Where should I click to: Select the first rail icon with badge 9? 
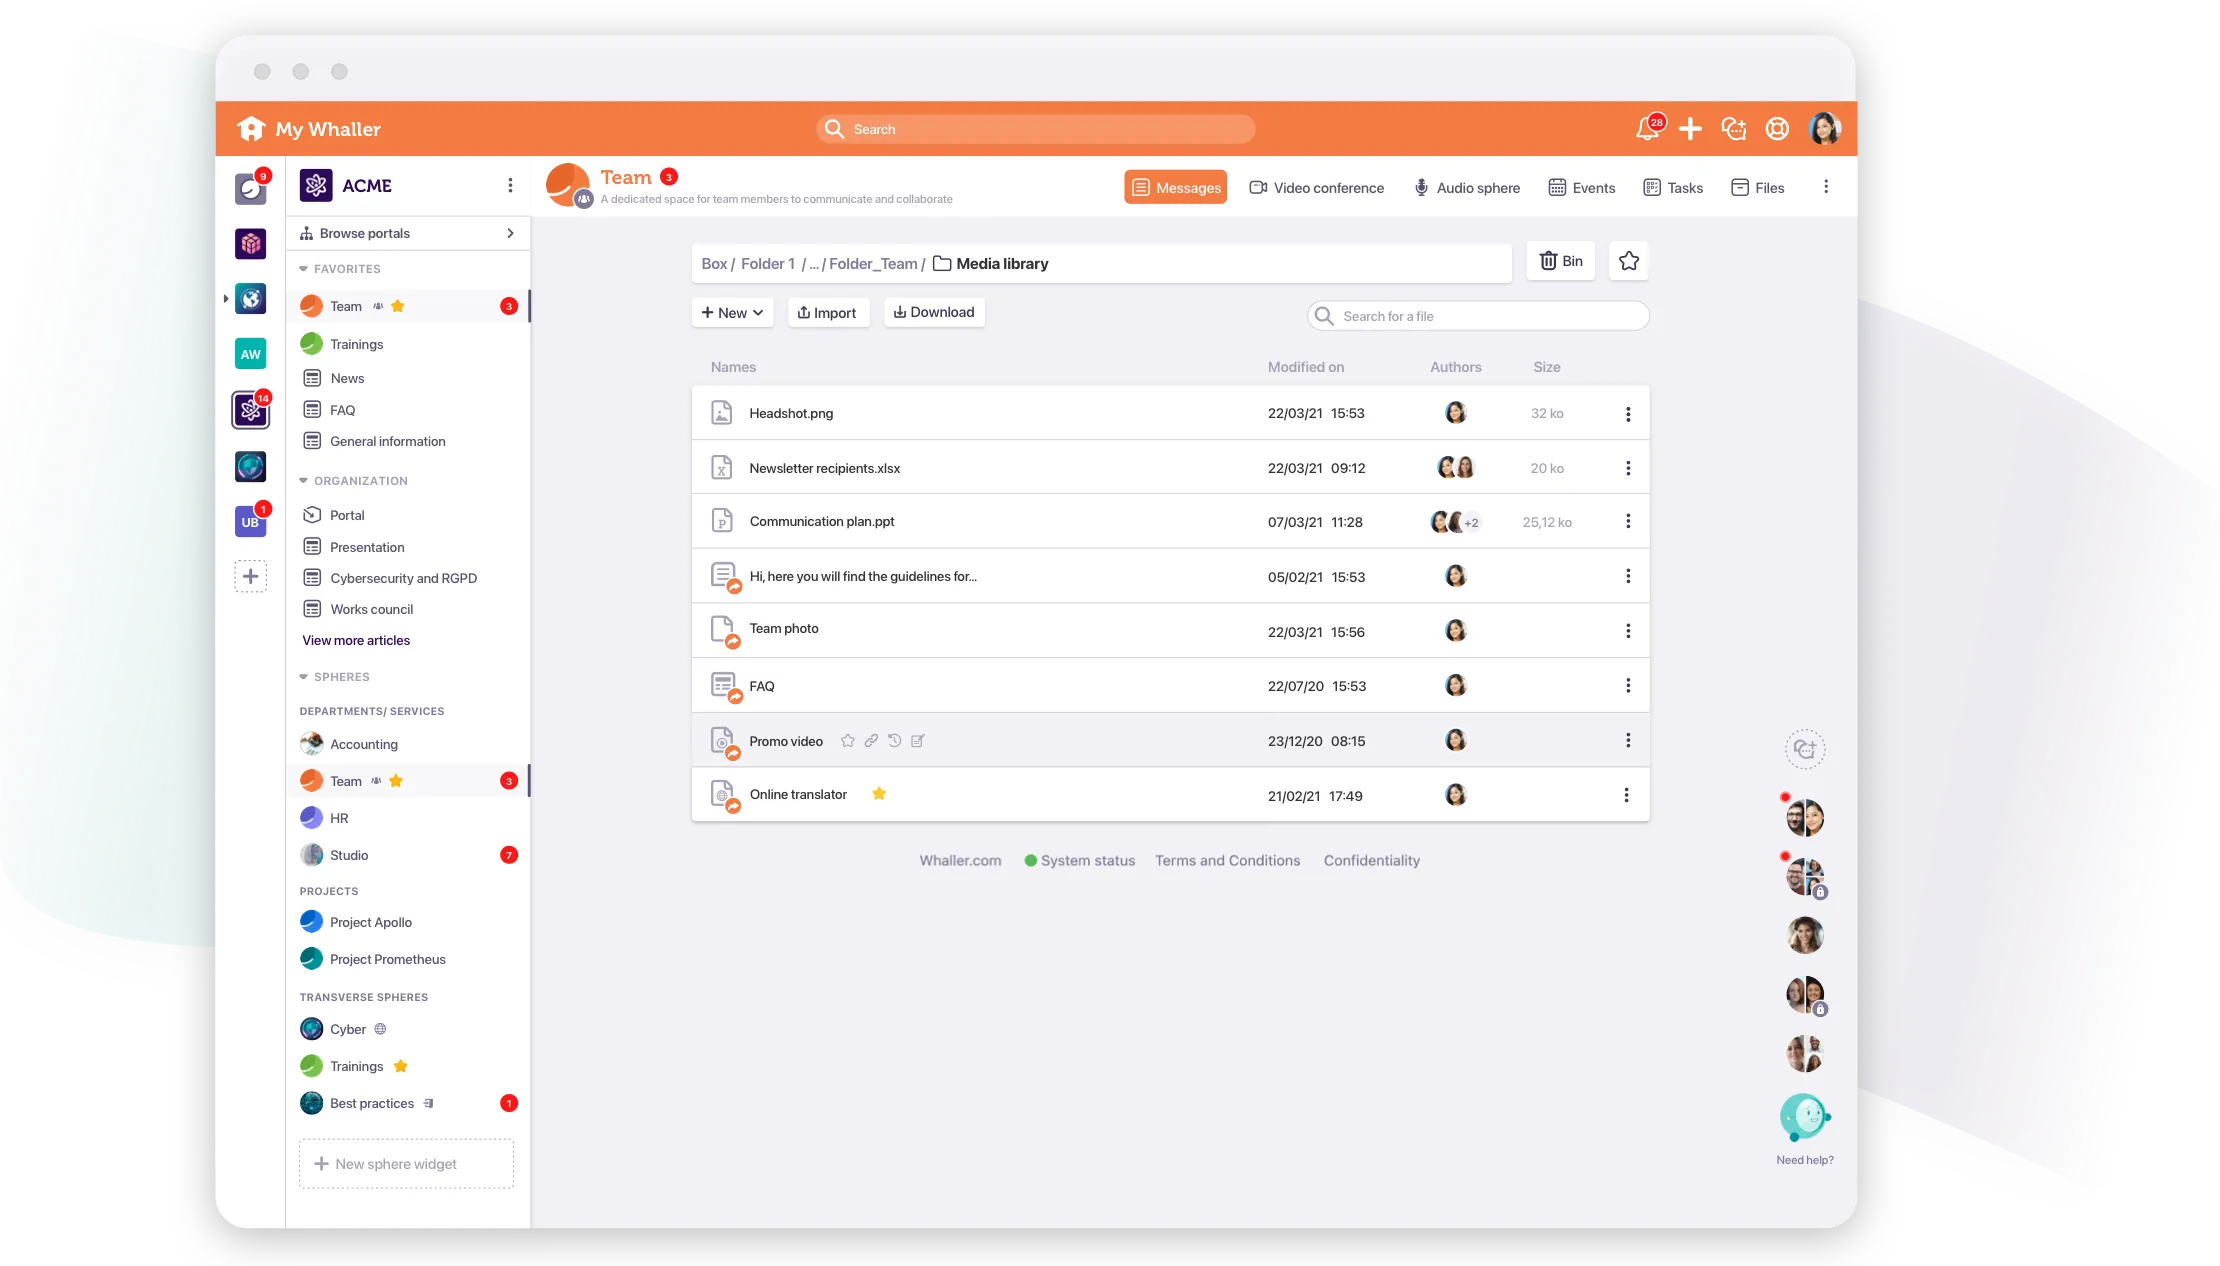pos(250,188)
